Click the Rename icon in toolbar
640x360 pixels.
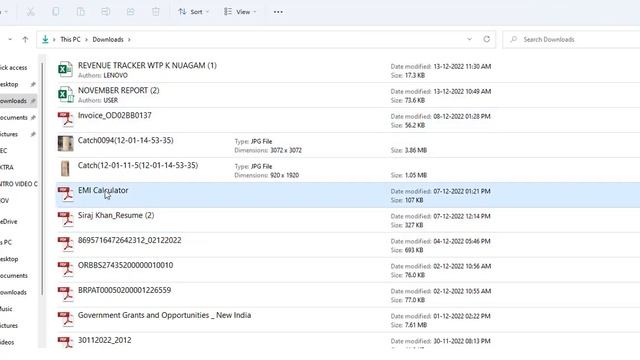click(x=105, y=12)
